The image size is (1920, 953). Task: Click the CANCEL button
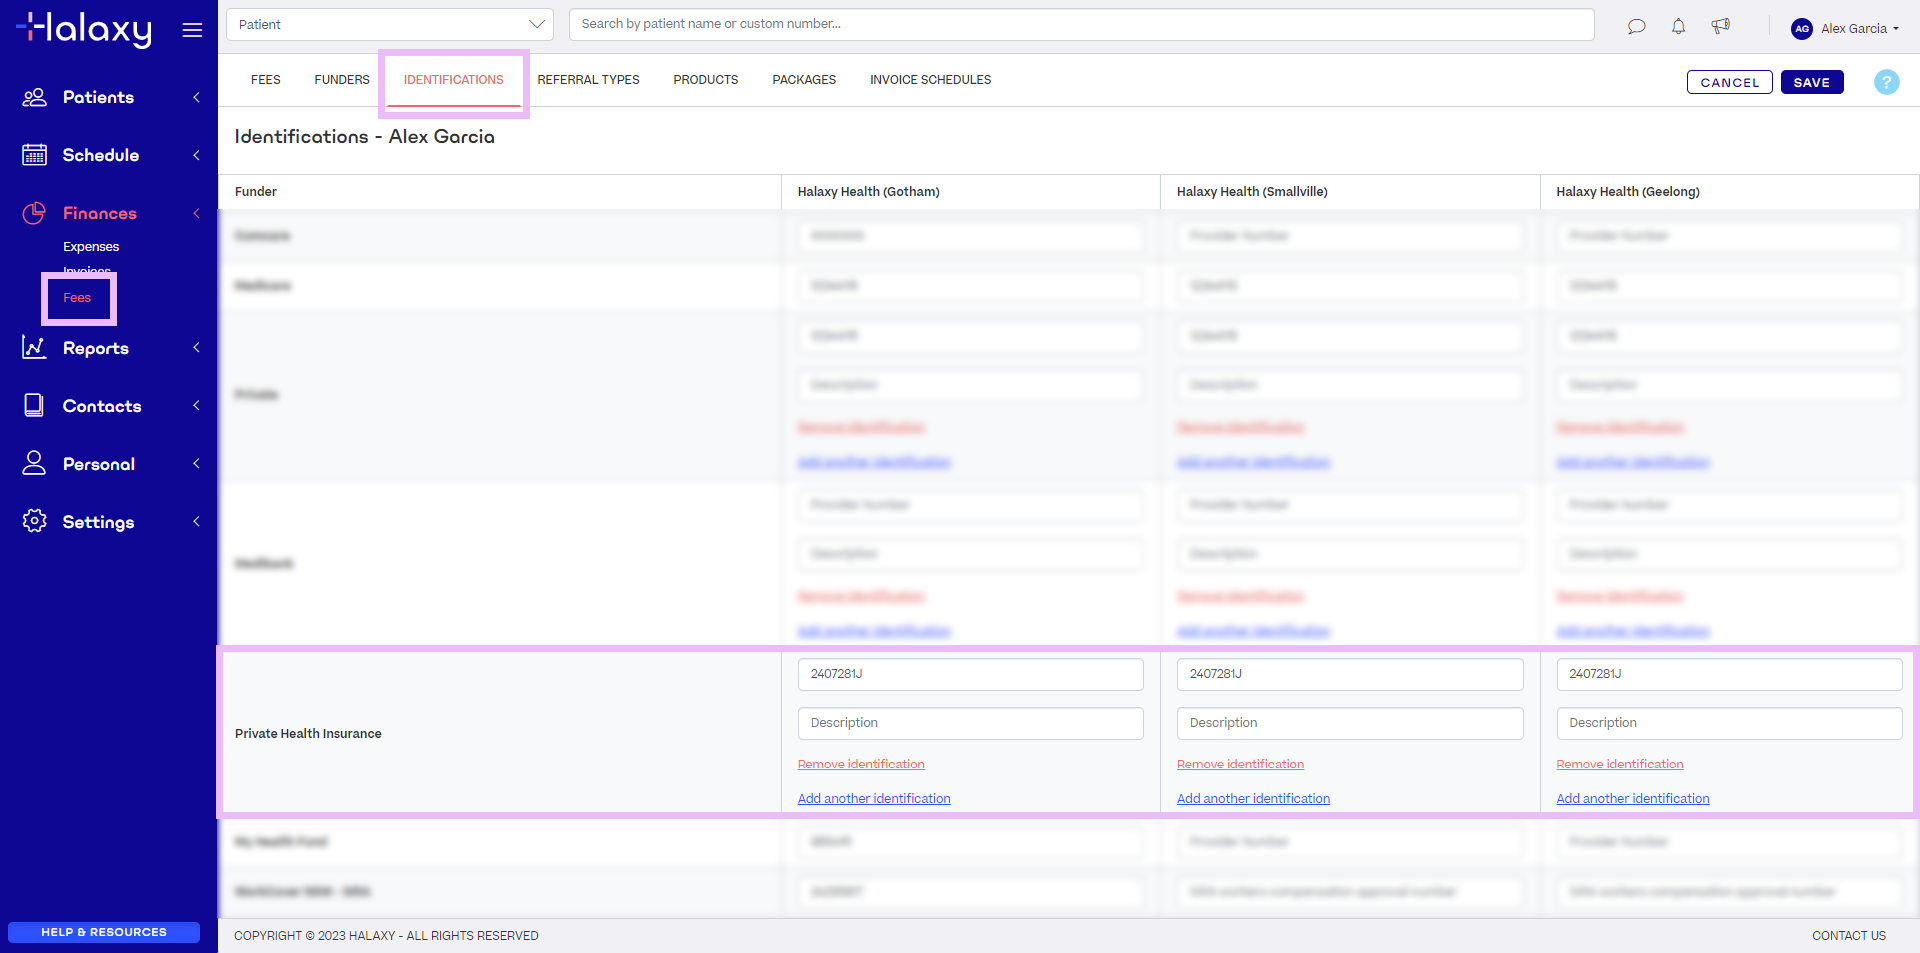(1729, 82)
